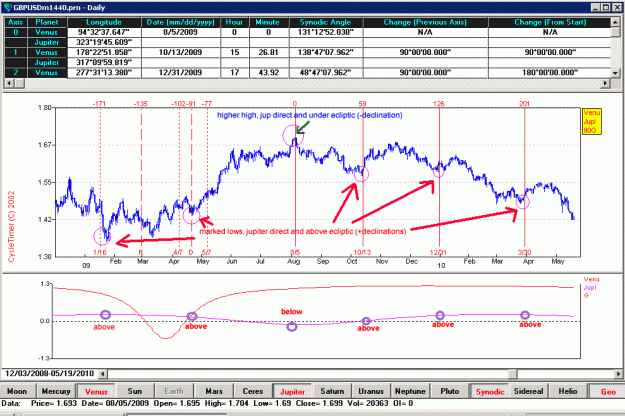The width and height of the screenshot is (625, 416).
Task: Select axis 2 row header
Action: coord(16,73)
